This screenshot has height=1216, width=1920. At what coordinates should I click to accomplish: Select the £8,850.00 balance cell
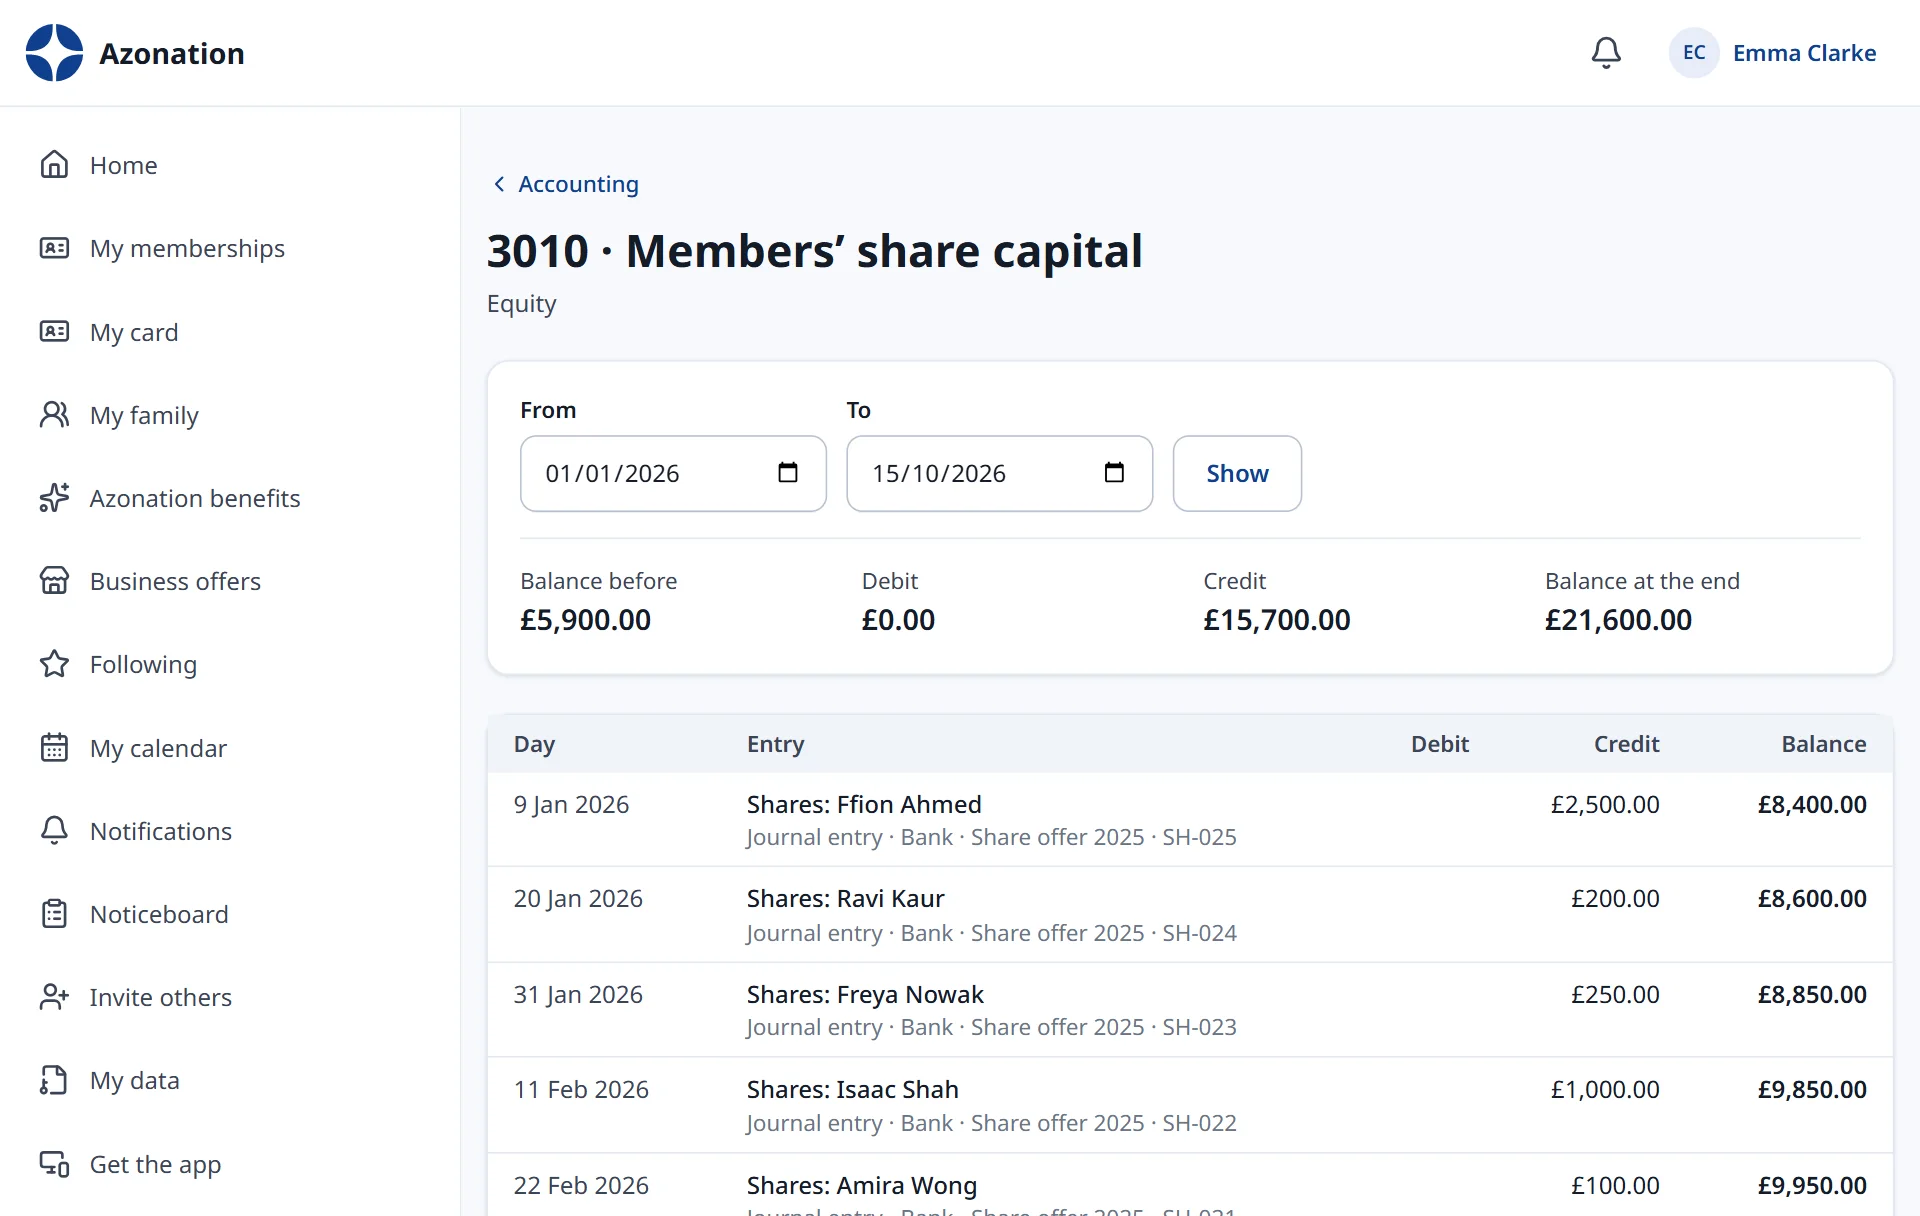(1812, 994)
